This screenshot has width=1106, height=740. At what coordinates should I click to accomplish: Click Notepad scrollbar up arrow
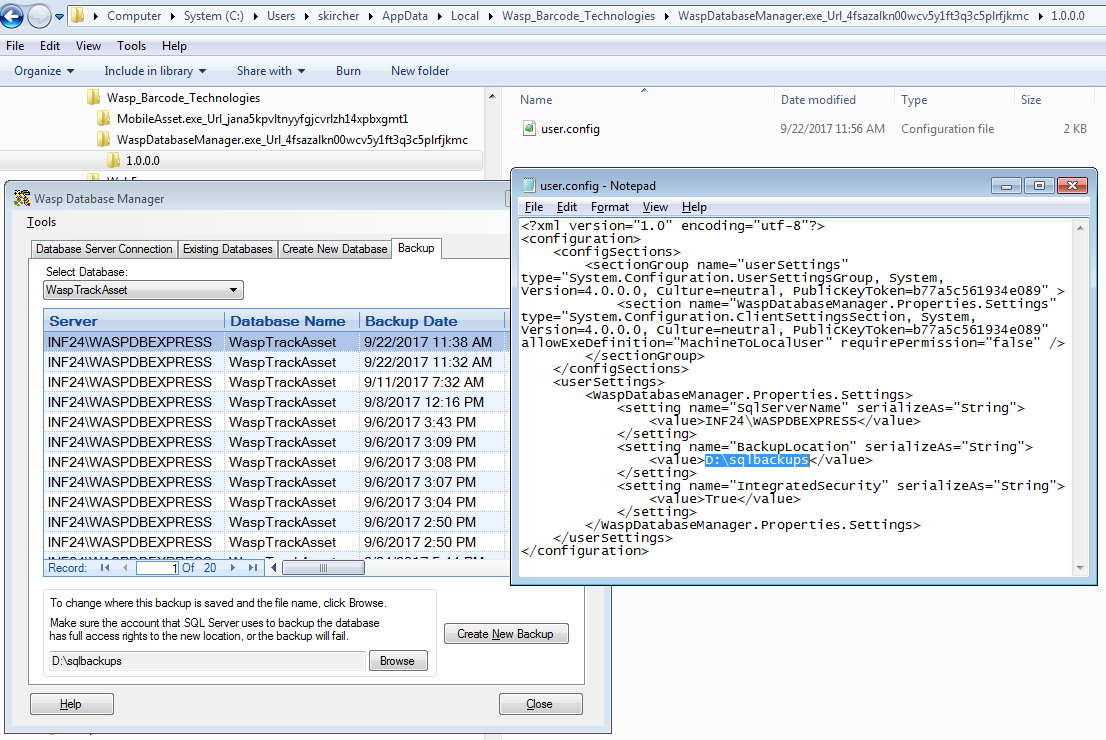[1080, 227]
